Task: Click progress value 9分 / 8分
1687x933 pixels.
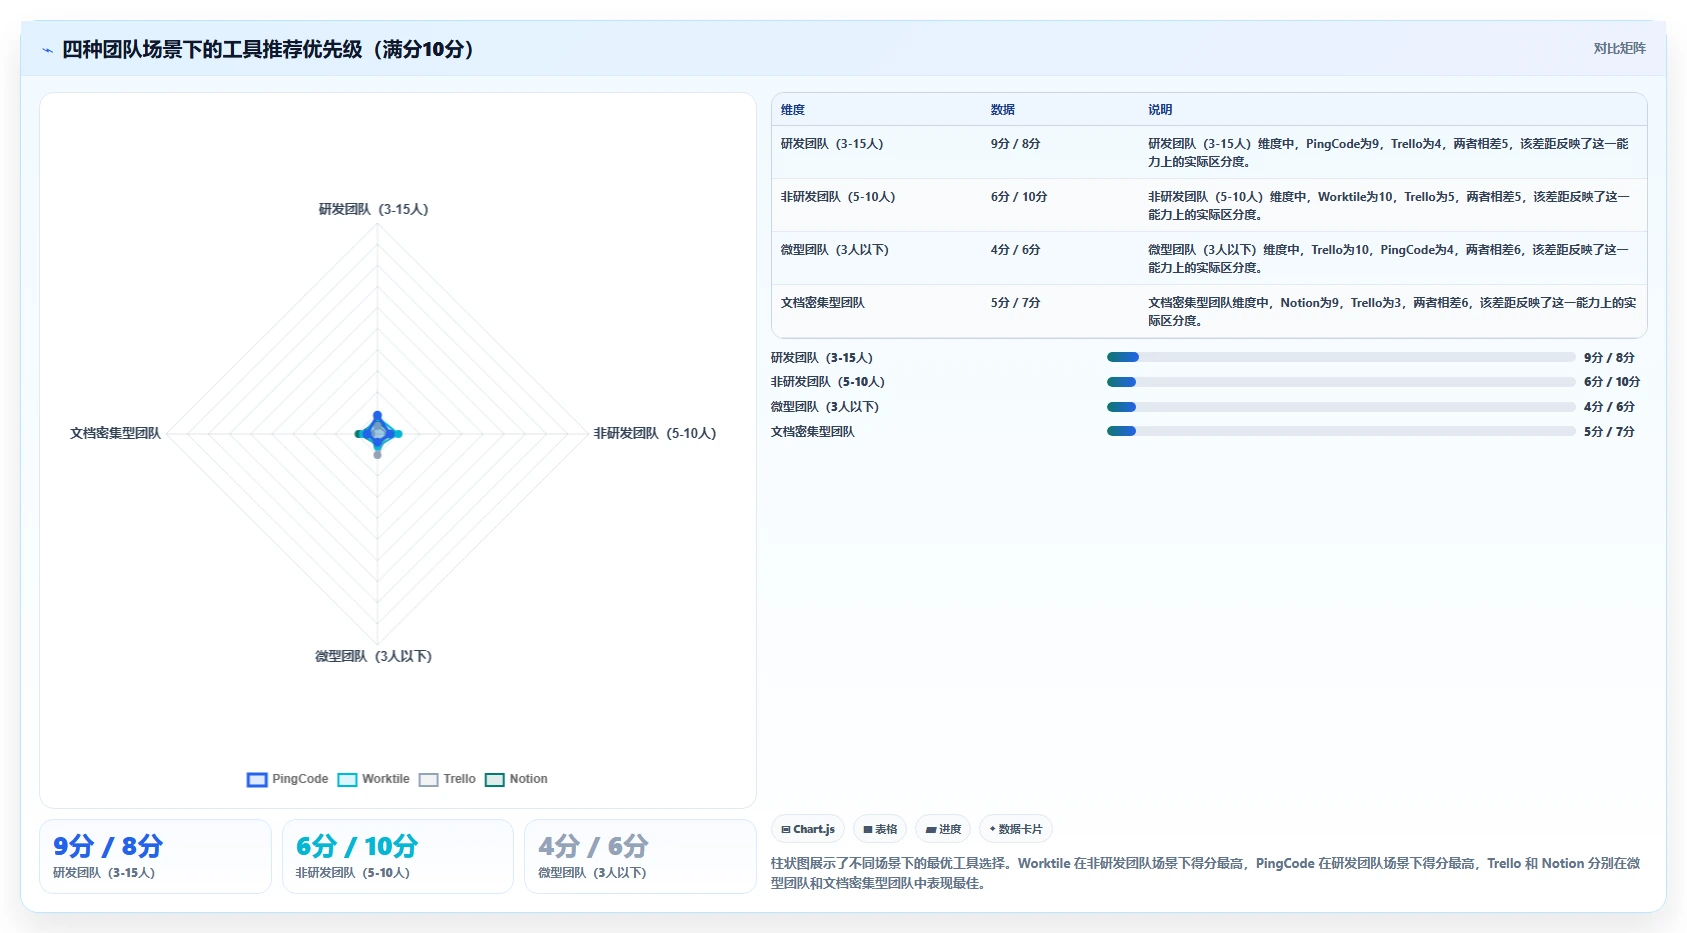Action: (x=1609, y=358)
